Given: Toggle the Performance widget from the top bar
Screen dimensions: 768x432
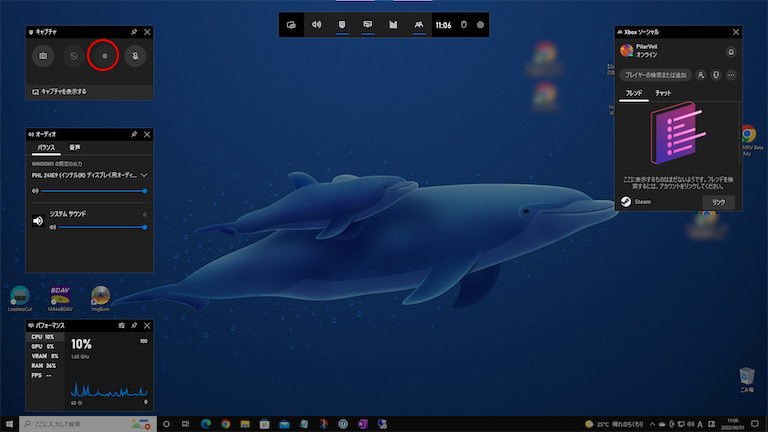Looking at the screenshot, I should (x=394, y=24).
